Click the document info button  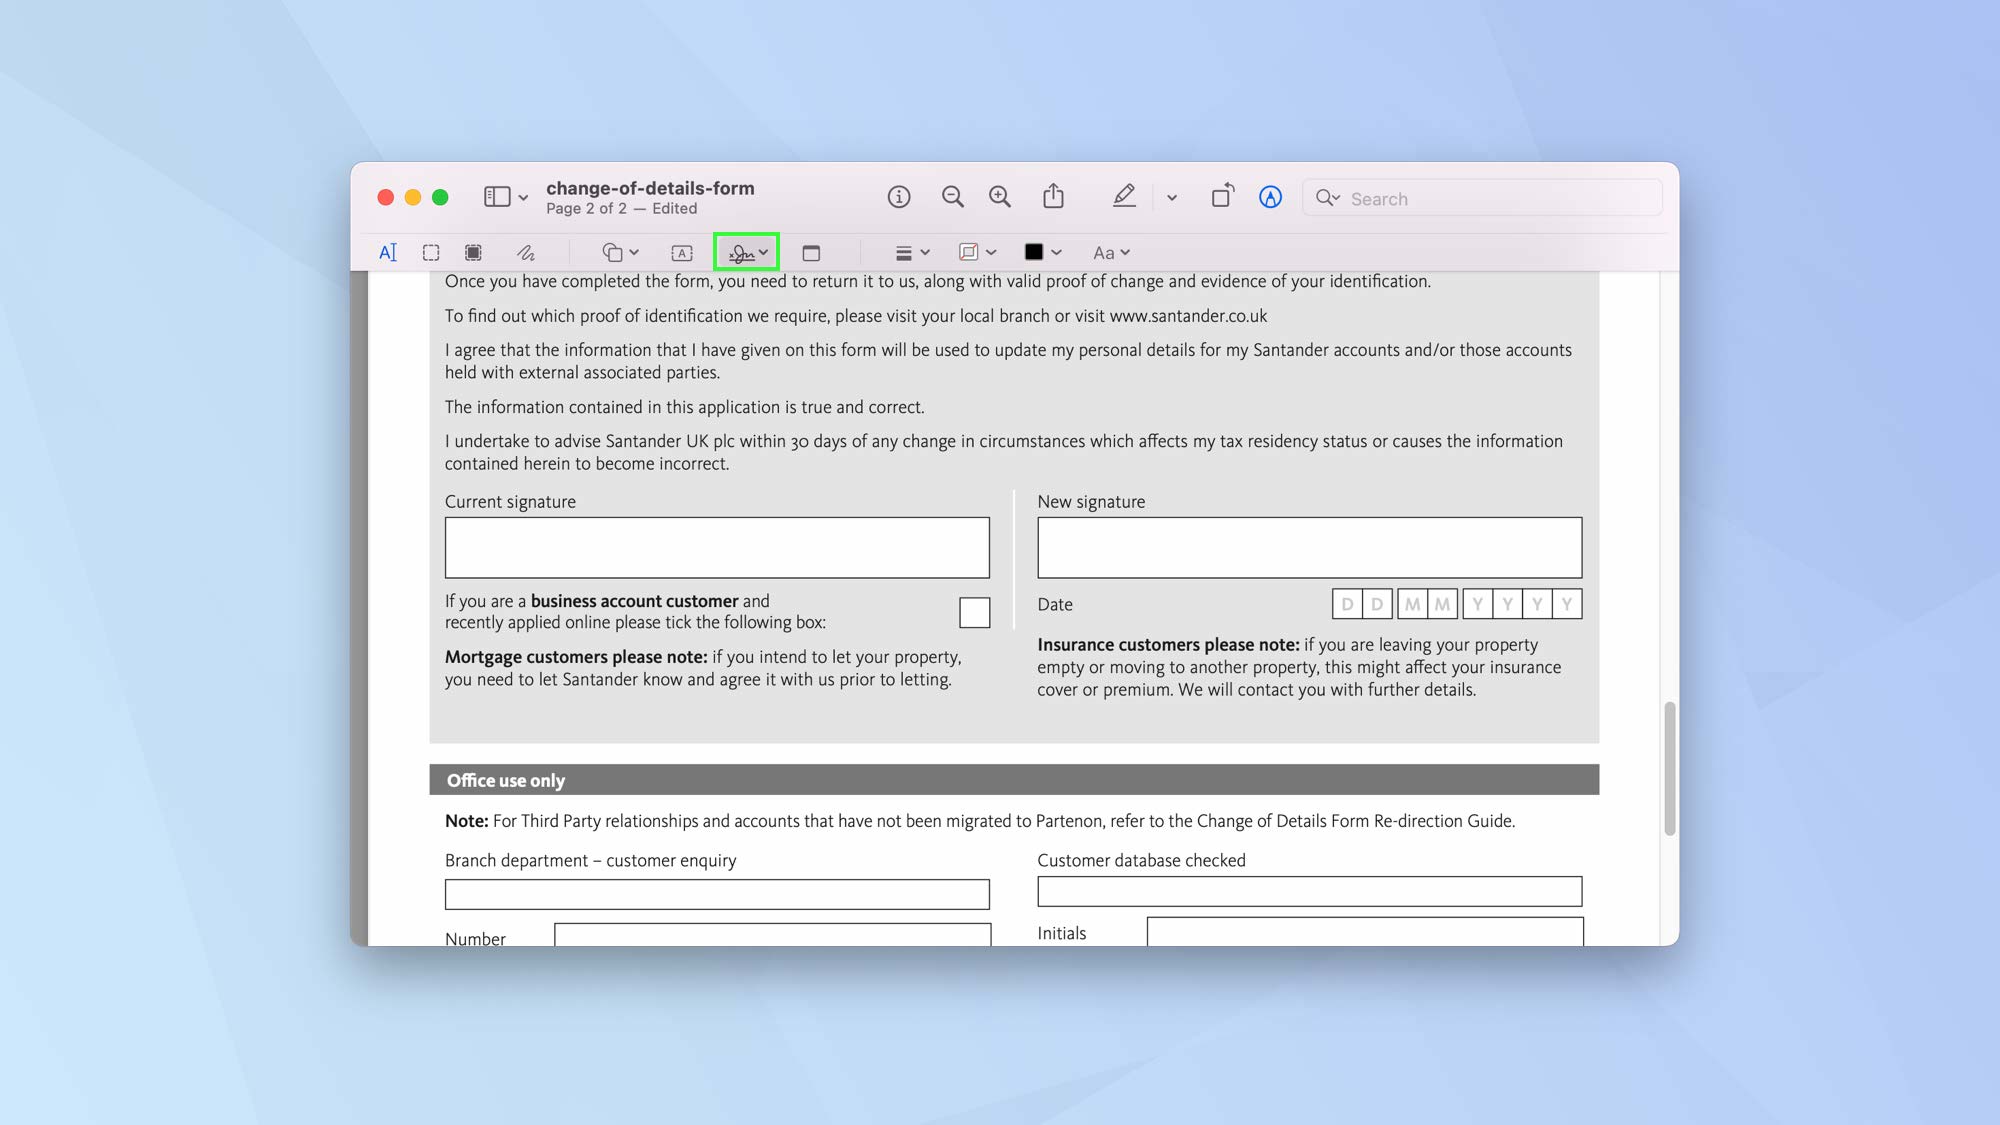(x=899, y=196)
